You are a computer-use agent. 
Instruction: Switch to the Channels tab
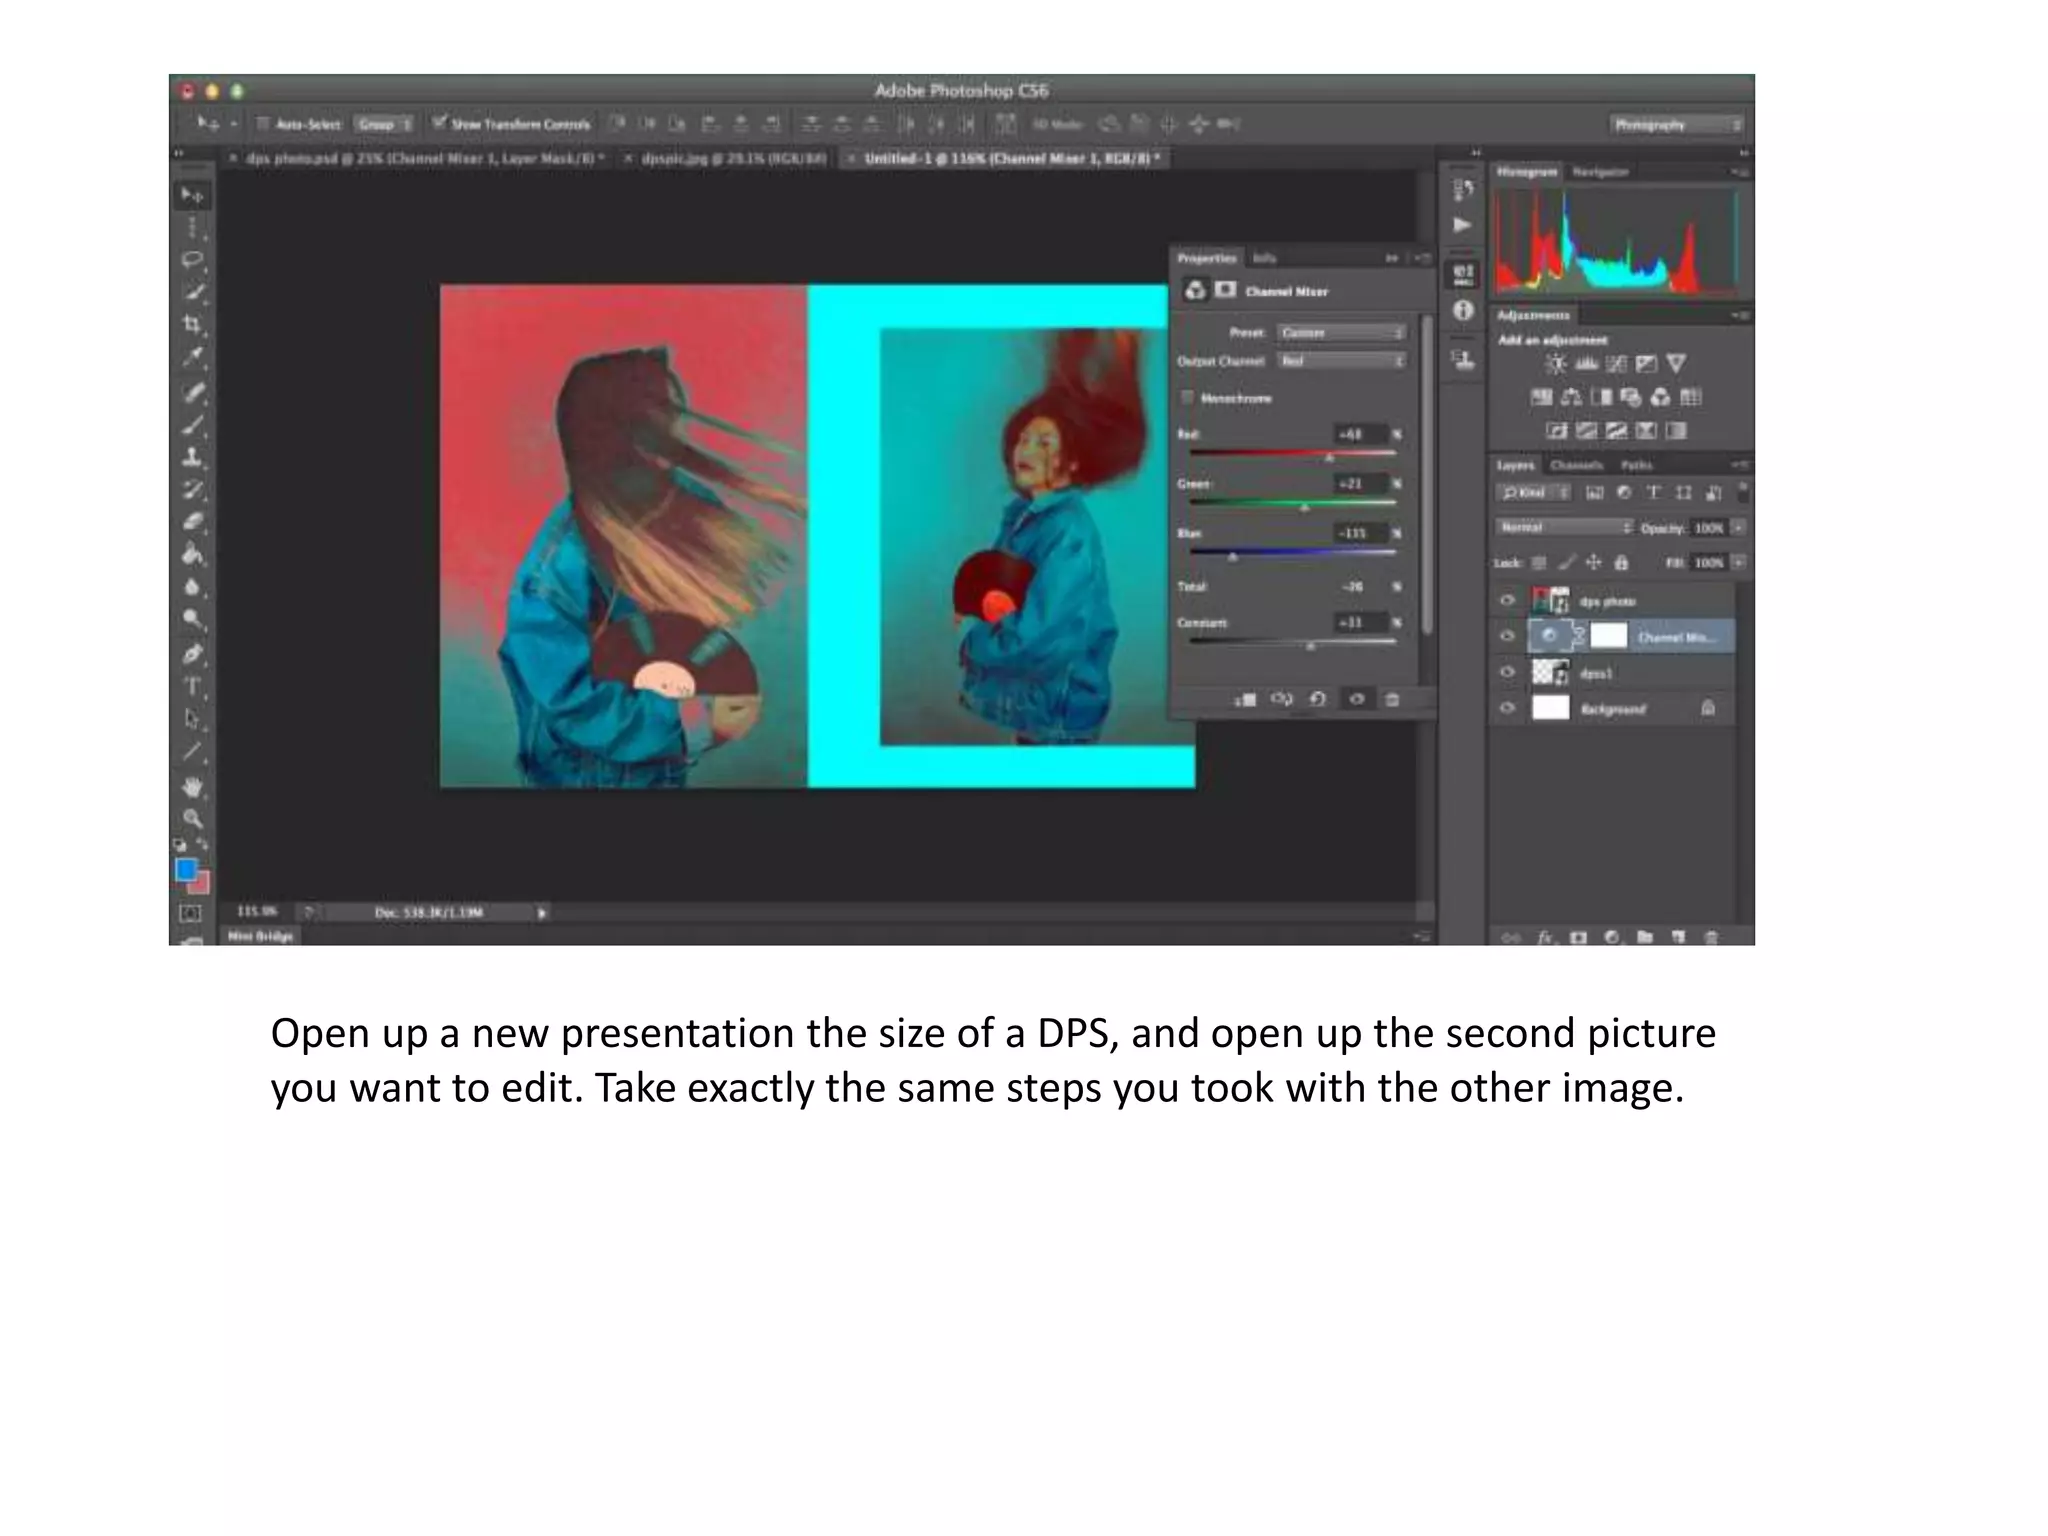[1576, 465]
